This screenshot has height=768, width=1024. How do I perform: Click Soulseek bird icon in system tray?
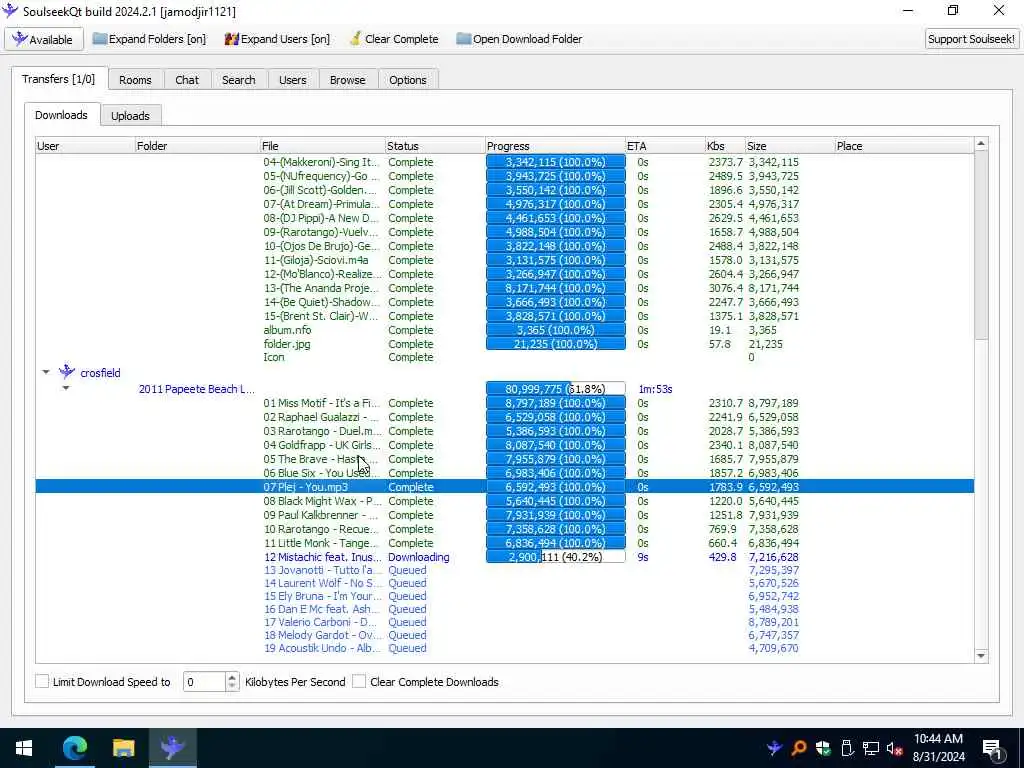pyautogui.click(x=775, y=748)
